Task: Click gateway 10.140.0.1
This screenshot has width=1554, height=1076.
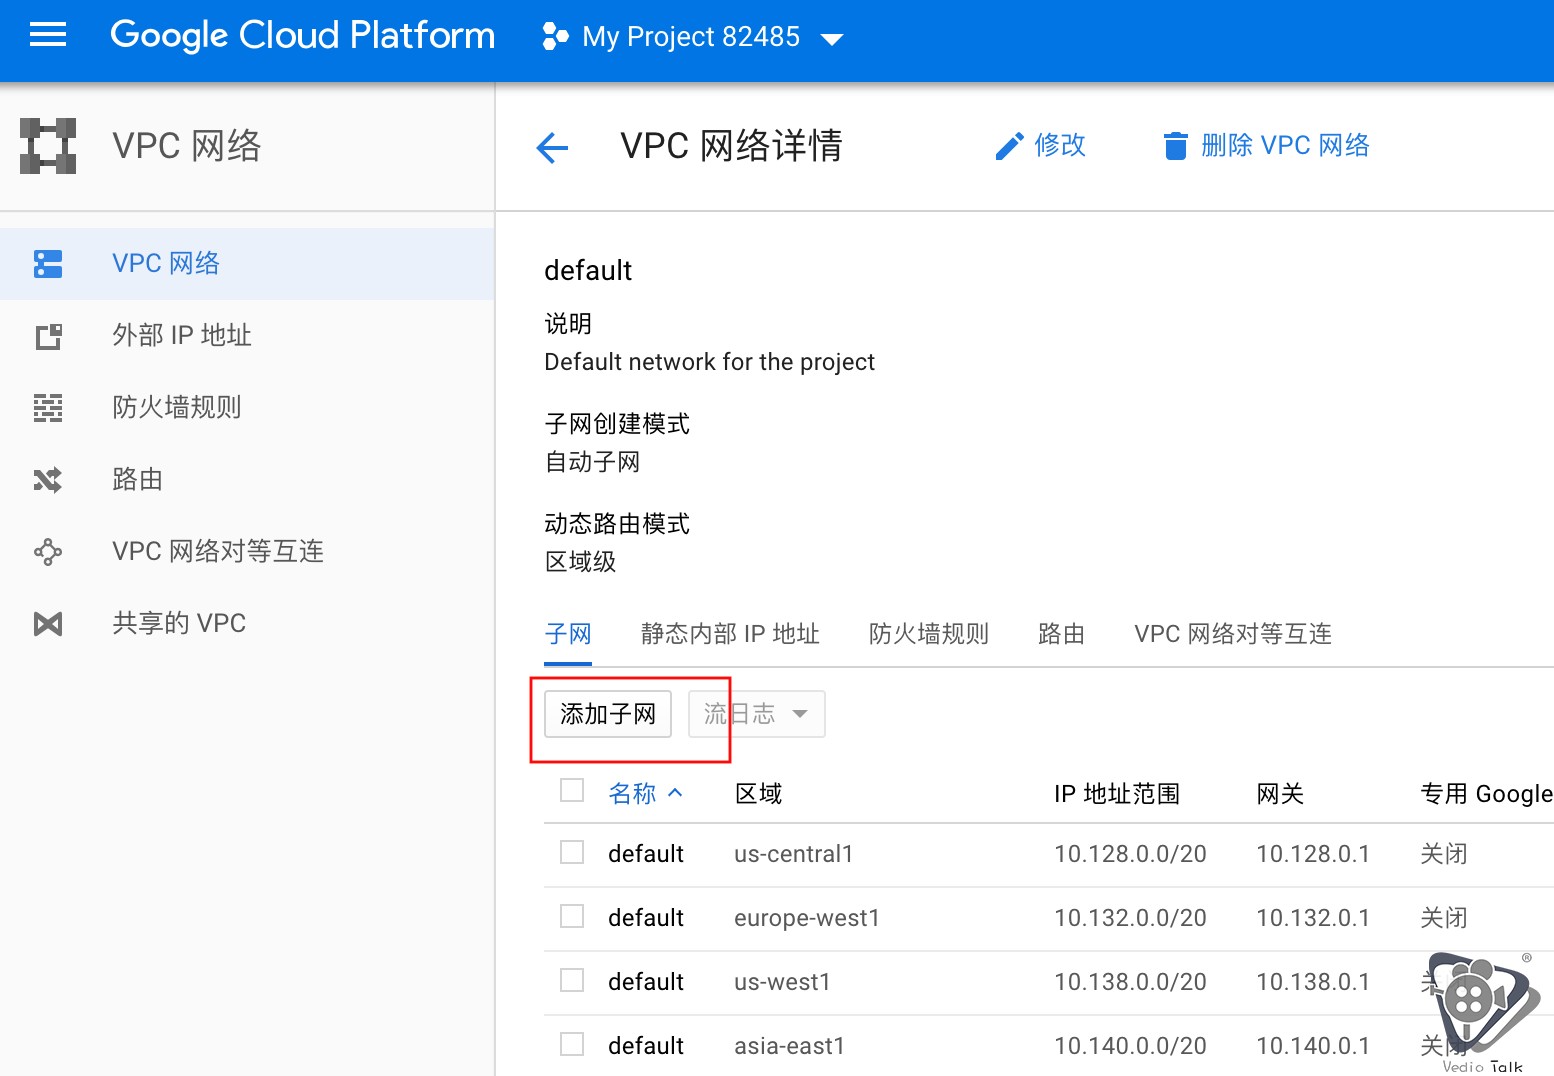Action: (1313, 1046)
